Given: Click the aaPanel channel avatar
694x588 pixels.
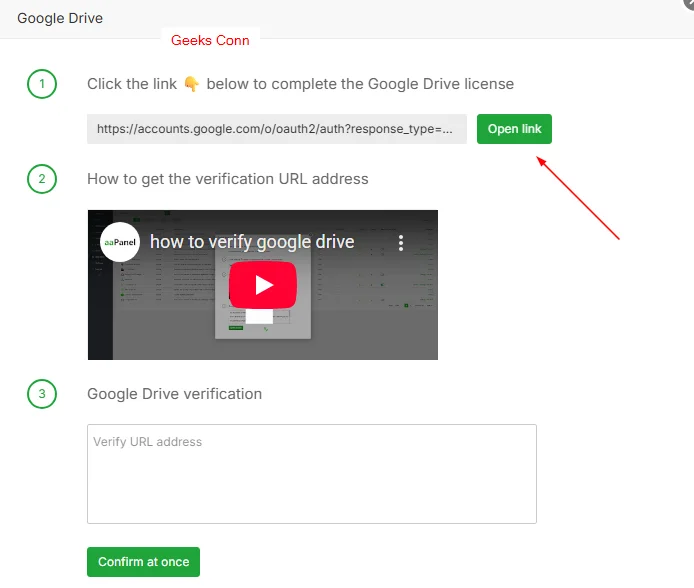Looking at the screenshot, I should coord(120,242).
